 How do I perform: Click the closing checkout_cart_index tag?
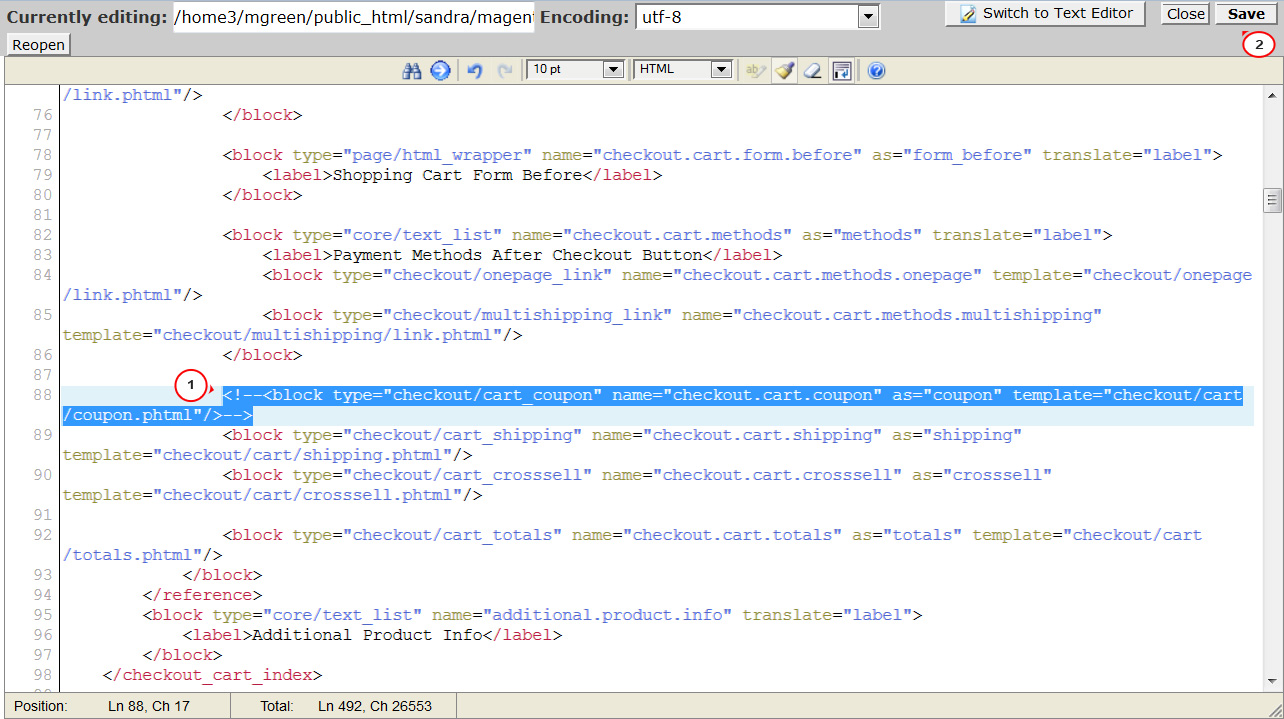212,675
